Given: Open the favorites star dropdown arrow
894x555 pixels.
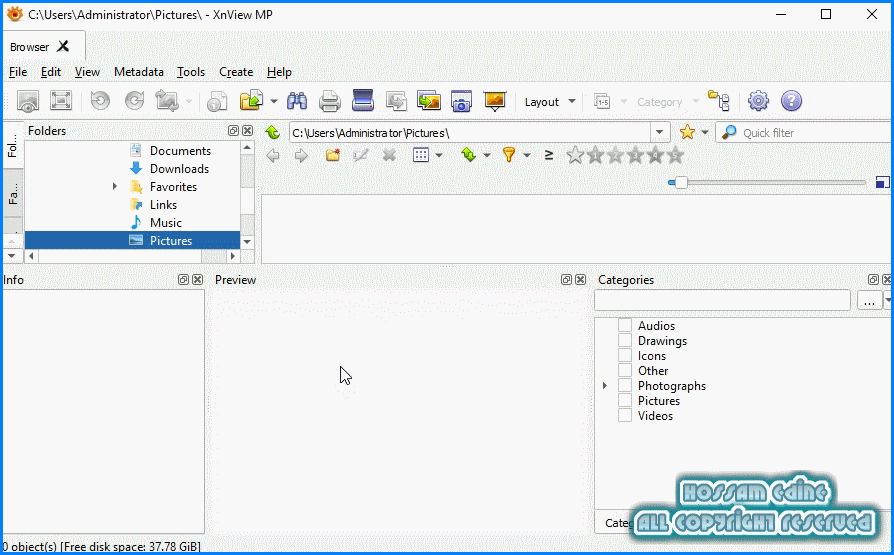Looking at the screenshot, I should 705,133.
